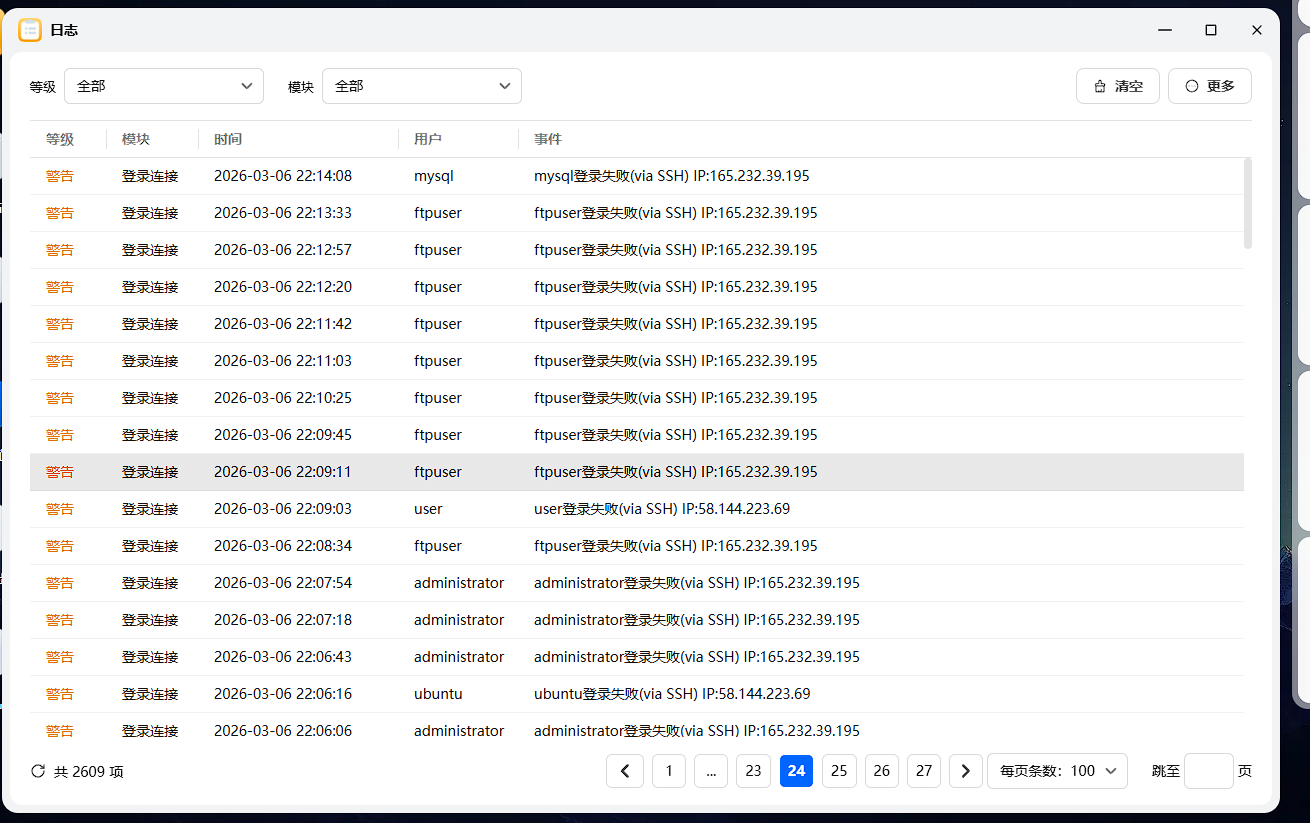The image size is (1310, 823).
Task: Refresh the log list via the refresh icon
Action: (x=37, y=771)
